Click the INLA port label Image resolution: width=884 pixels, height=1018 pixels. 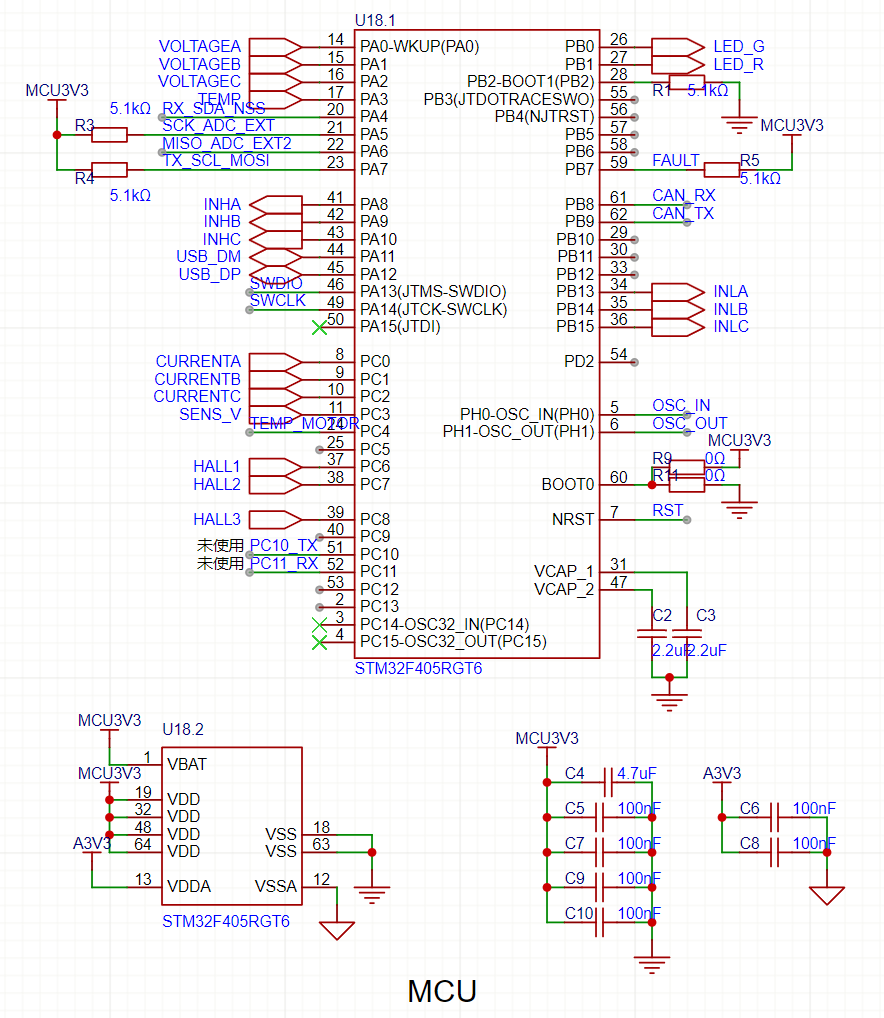731,292
